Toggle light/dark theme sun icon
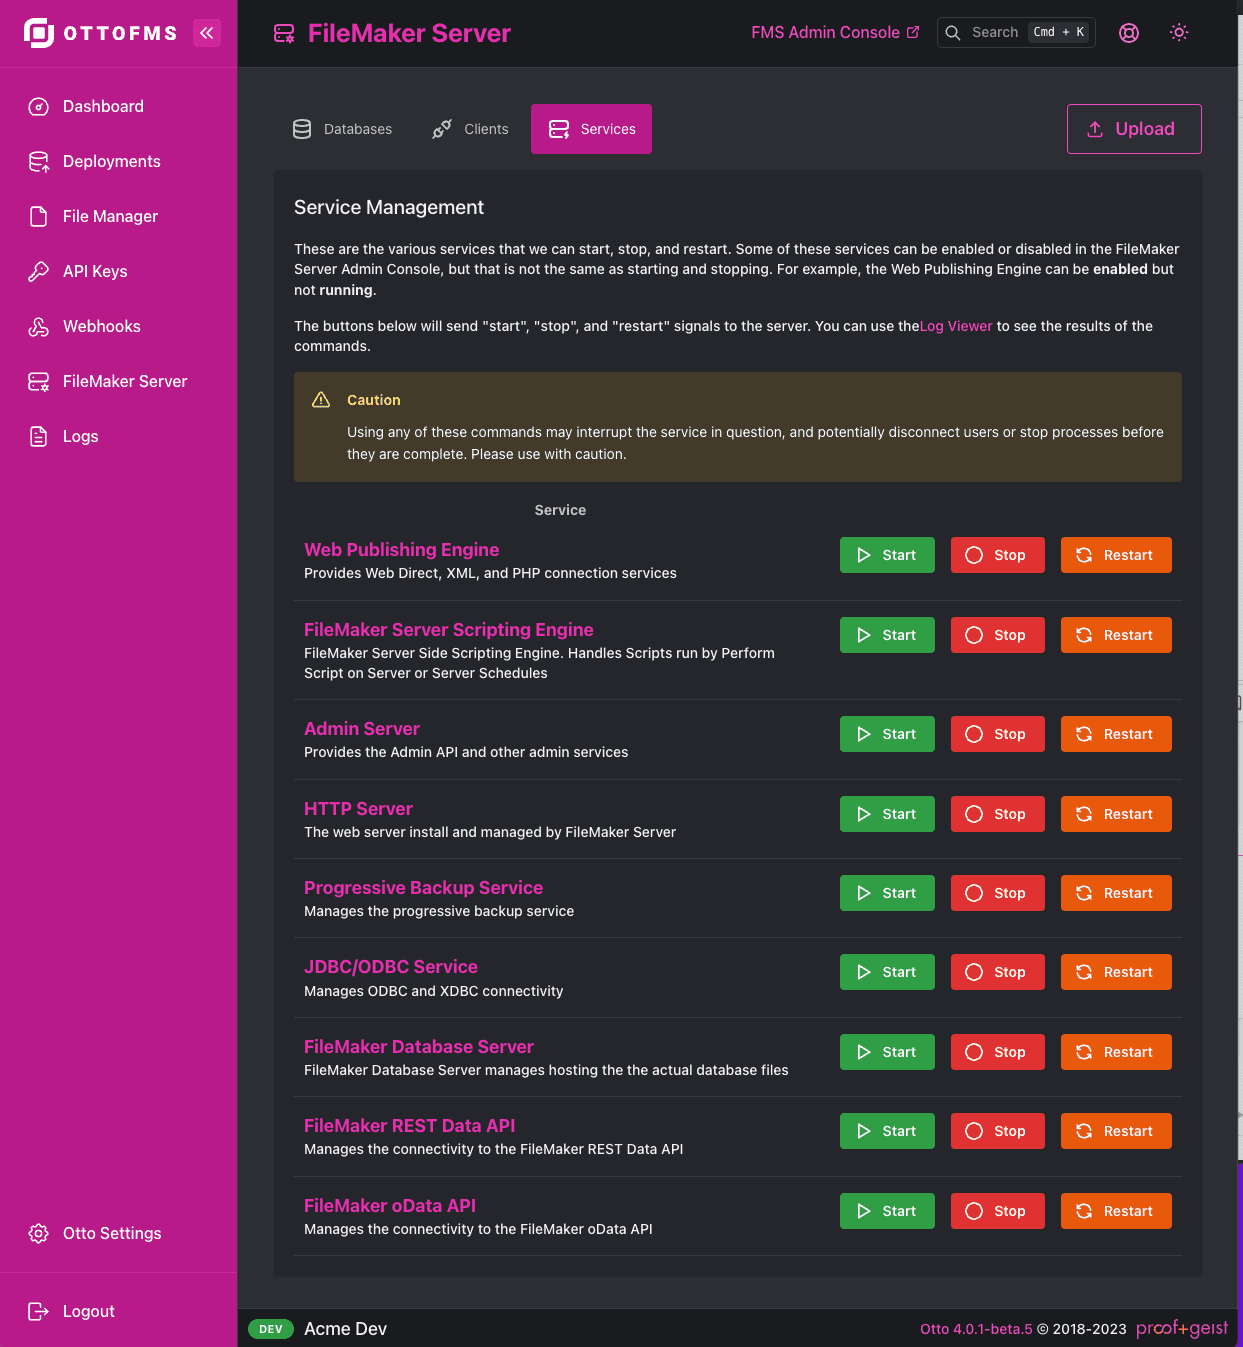The width and height of the screenshot is (1243, 1347). (1179, 33)
